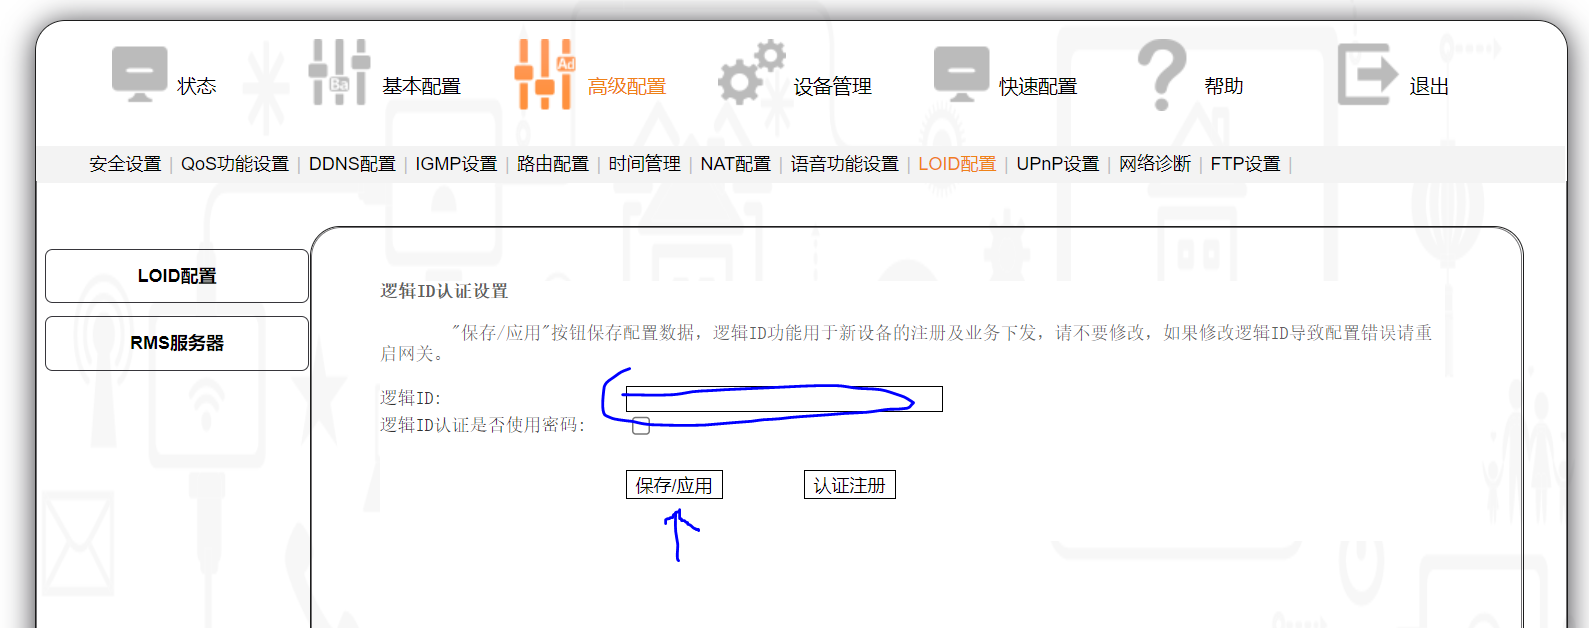Screen dimensions: 1589x628
Task: Open IGMP设置 submenu item
Action: coord(456,164)
